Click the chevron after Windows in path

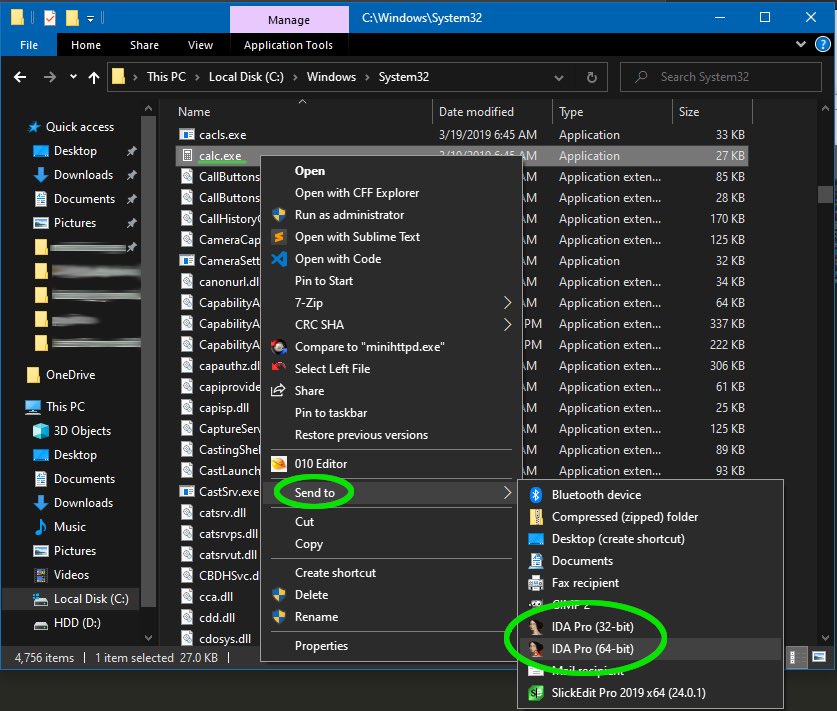(x=367, y=77)
